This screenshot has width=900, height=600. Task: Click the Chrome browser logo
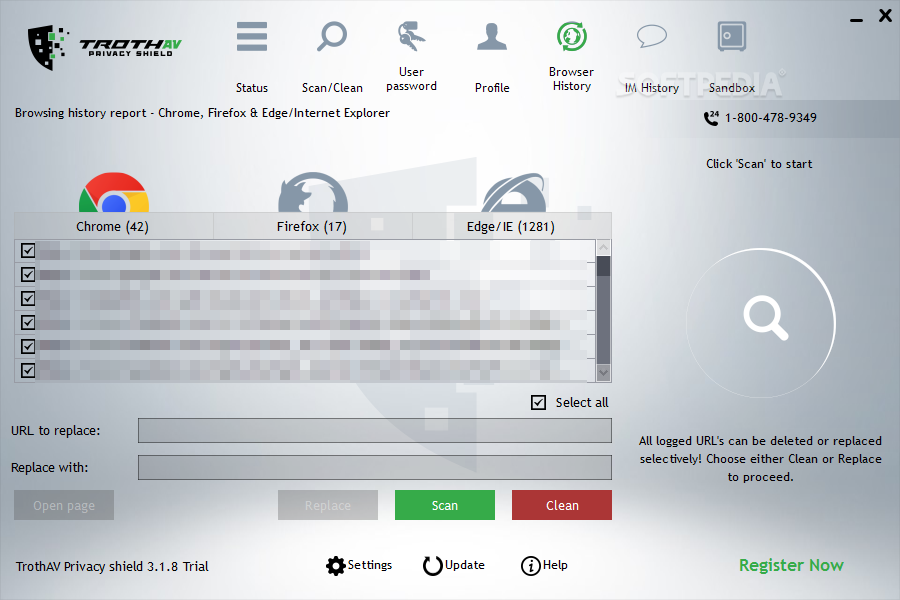[x=114, y=192]
